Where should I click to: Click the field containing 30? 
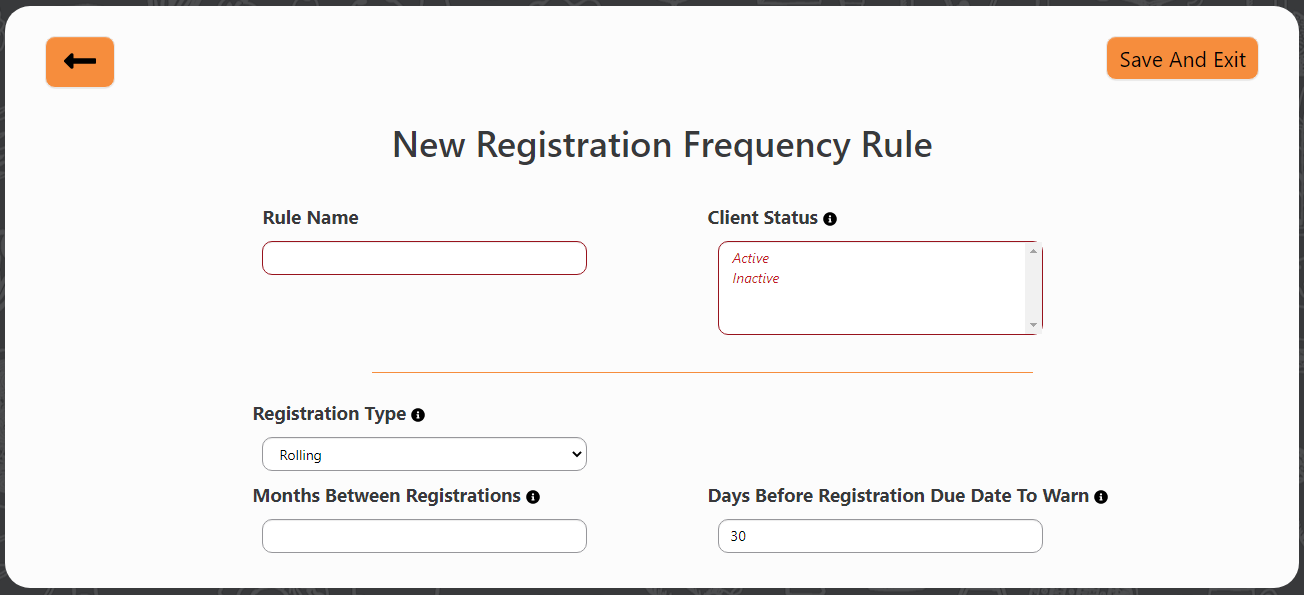click(x=880, y=536)
